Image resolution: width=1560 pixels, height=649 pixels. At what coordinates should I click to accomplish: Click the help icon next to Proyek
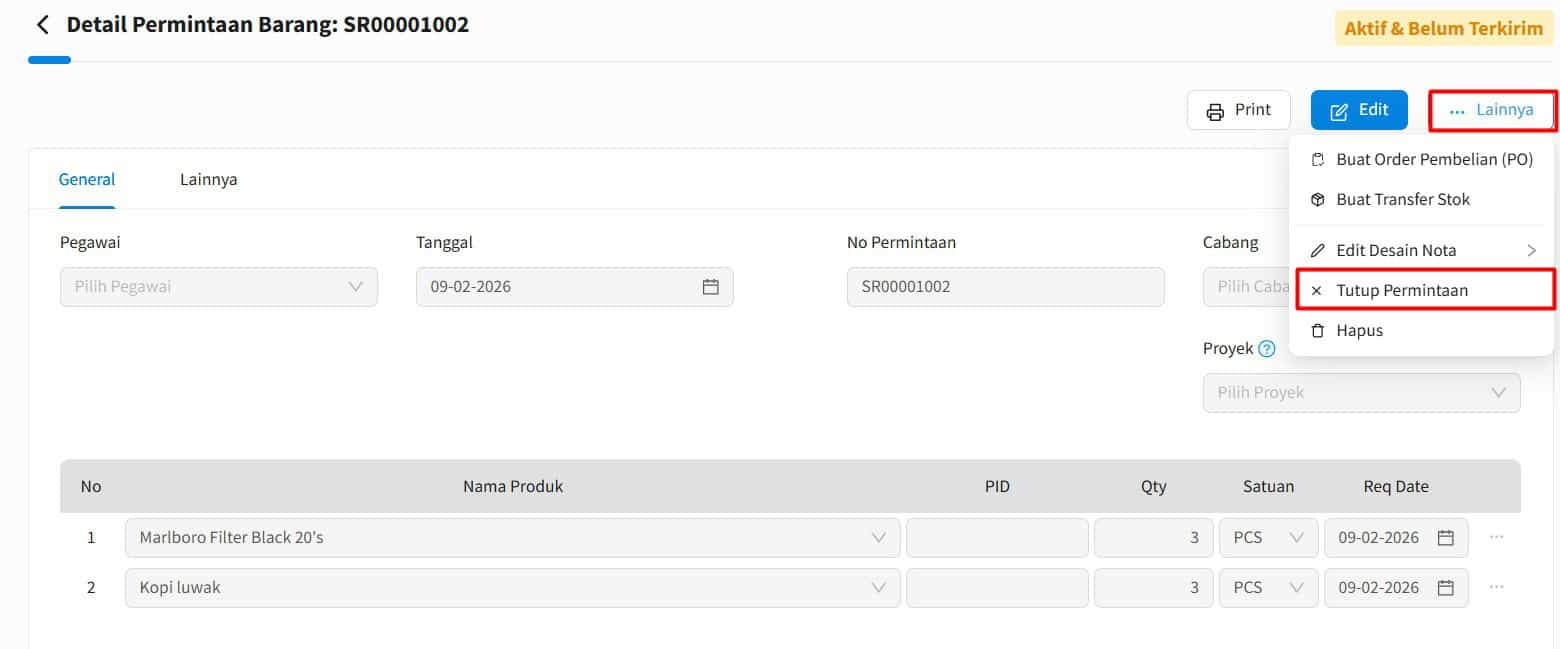1267,349
